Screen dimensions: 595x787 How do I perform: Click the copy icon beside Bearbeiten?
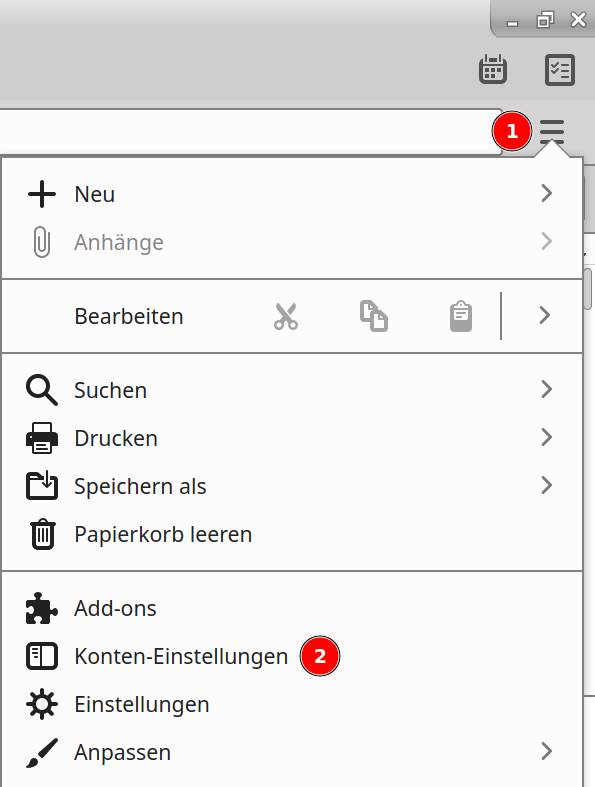(x=374, y=316)
